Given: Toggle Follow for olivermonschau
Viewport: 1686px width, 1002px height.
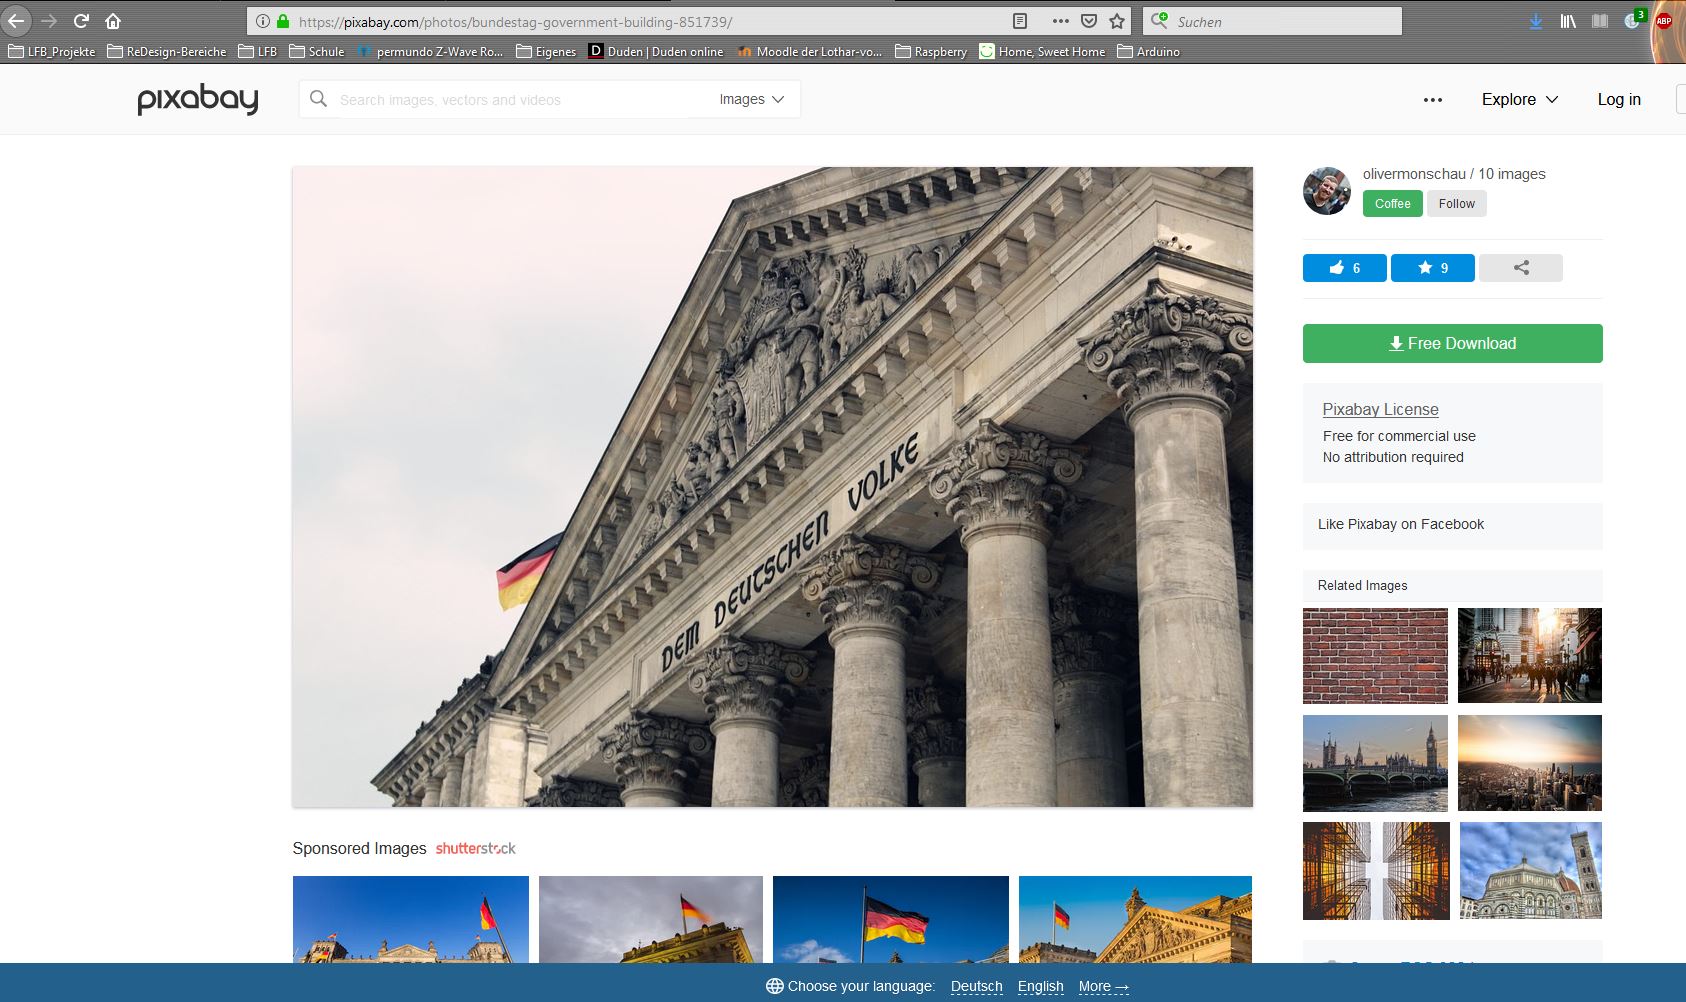Looking at the screenshot, I should click(x=1456, y=204).
